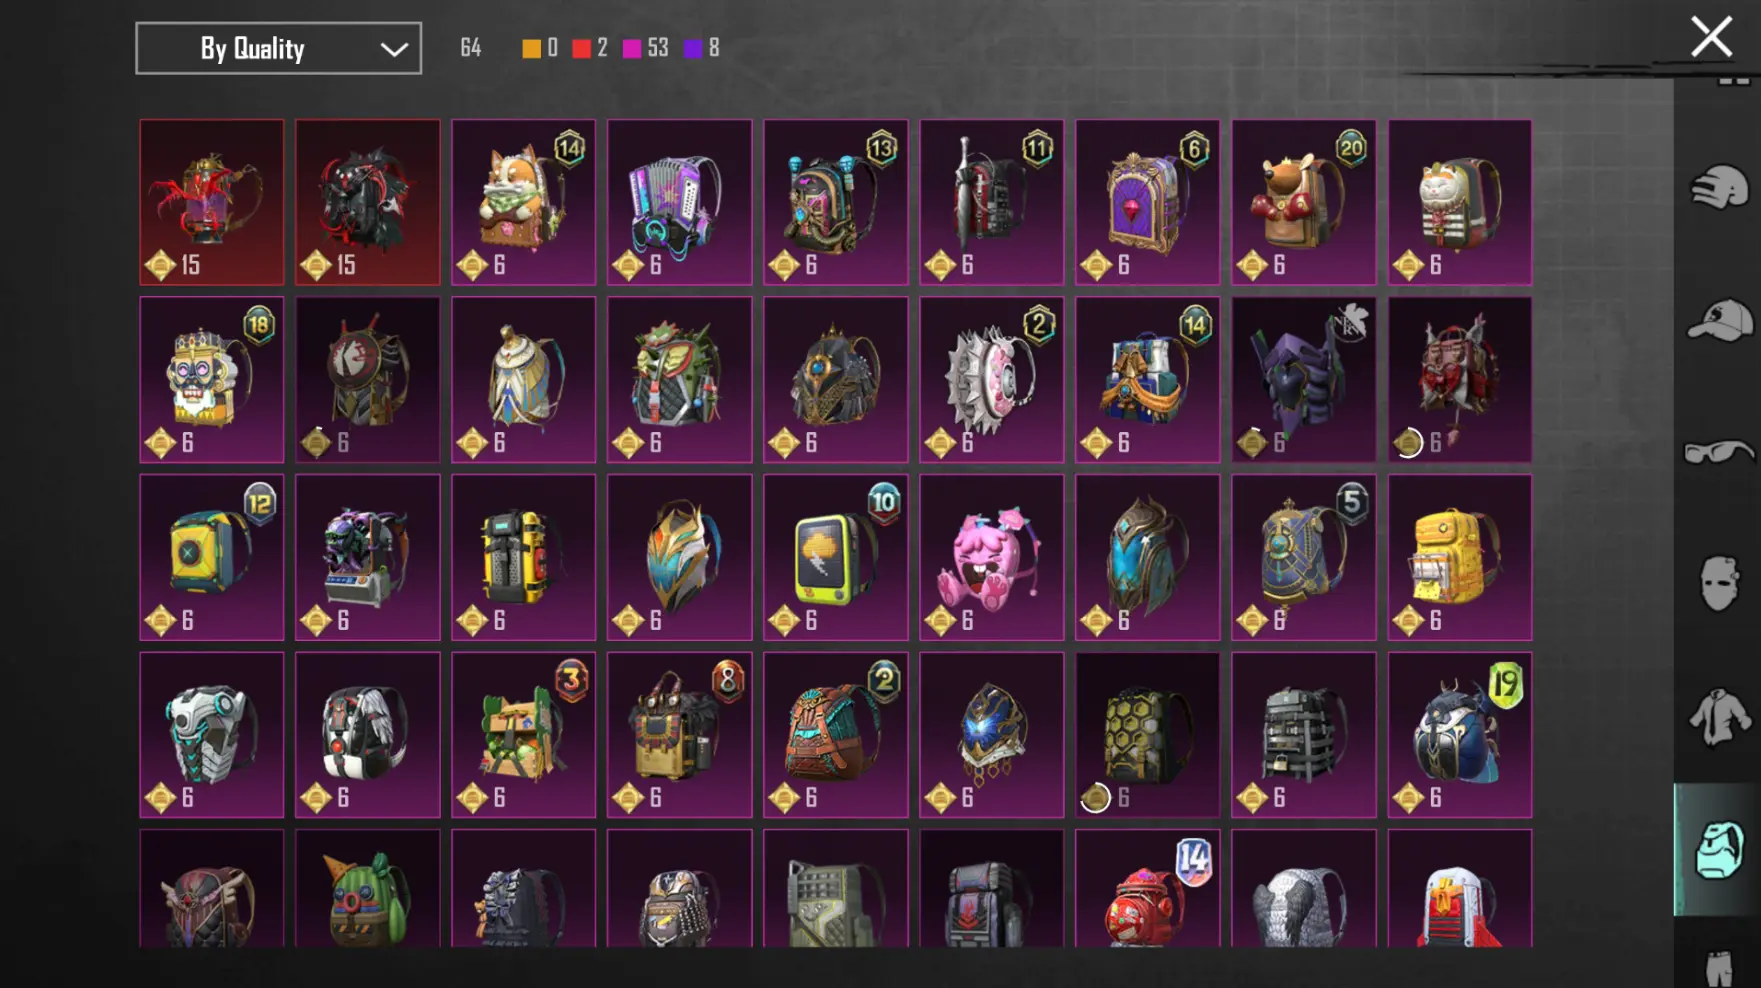Open the jacket outfit category icon
This screenshot has height=988, width=1761.
pos(1719,717)
